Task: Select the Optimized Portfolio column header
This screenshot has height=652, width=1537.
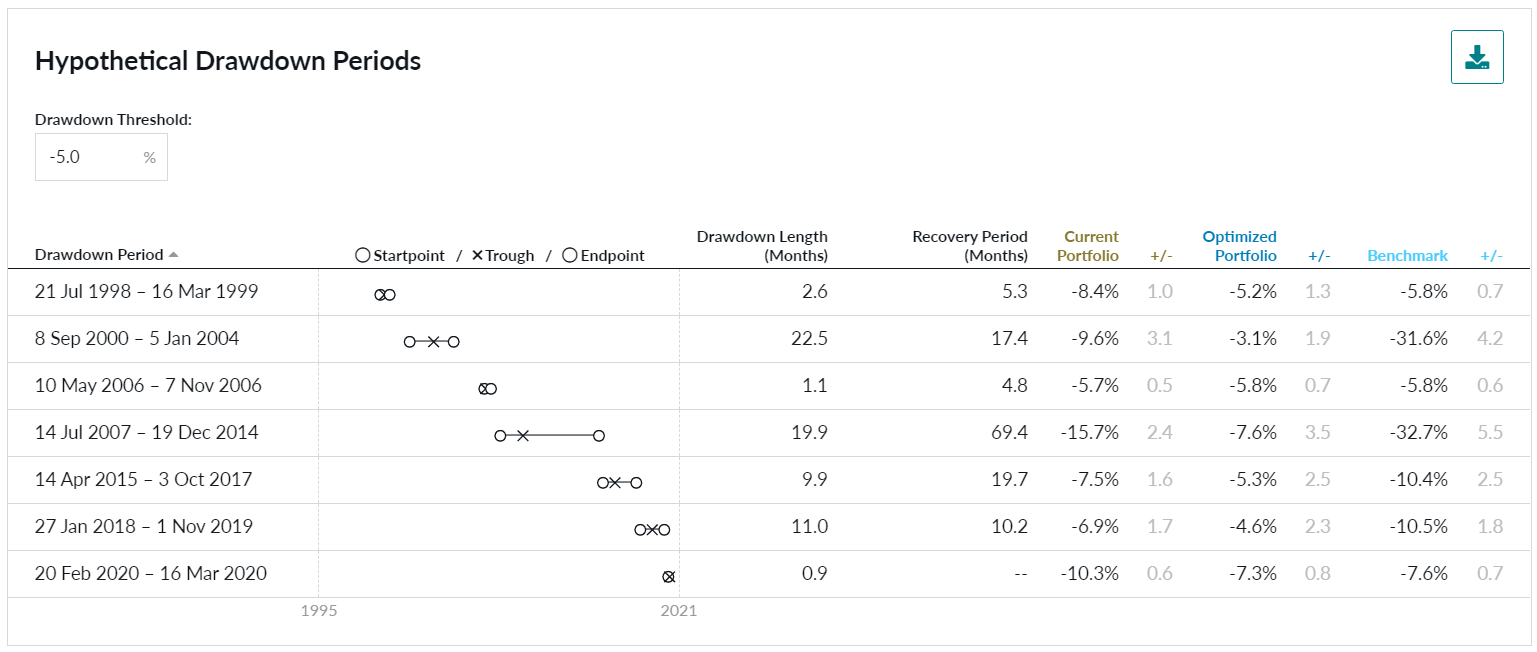Action: (1239, 246)
